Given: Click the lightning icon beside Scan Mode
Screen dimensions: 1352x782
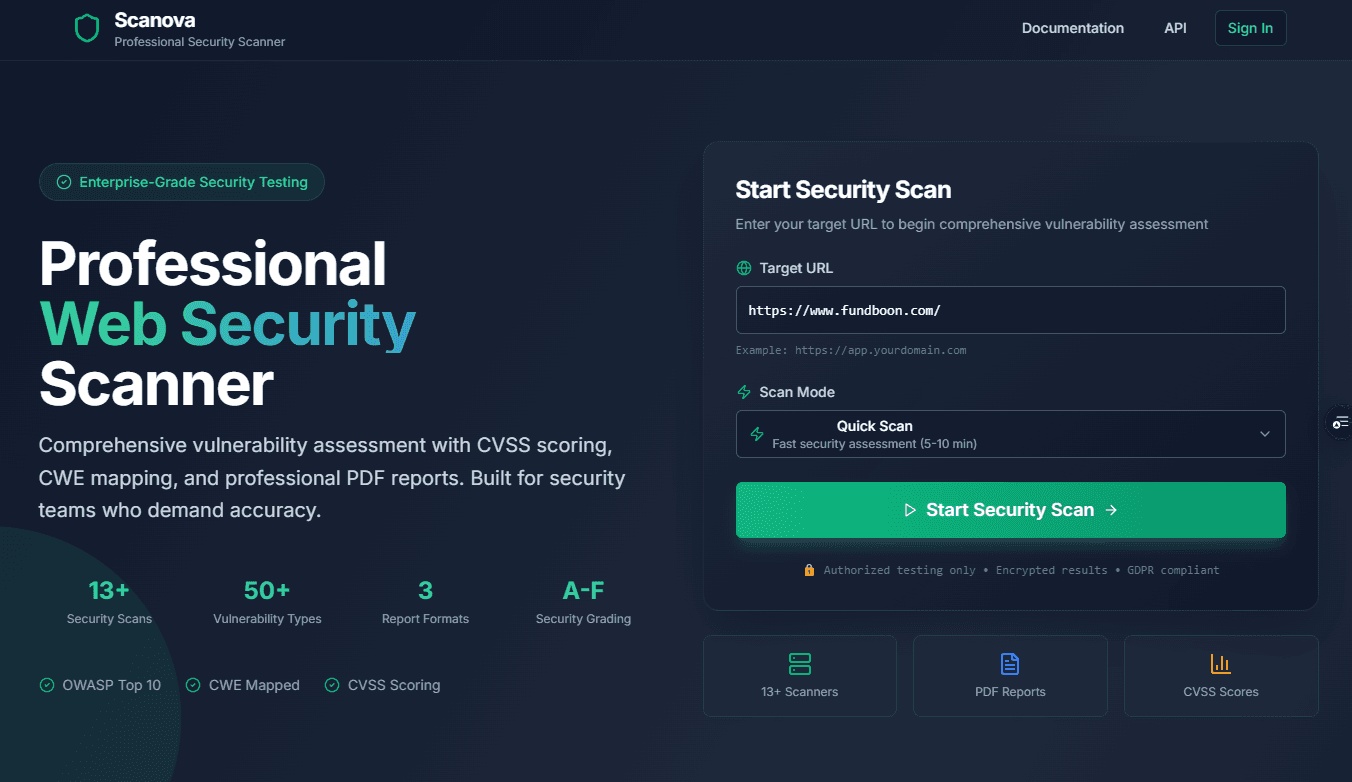Looking at the screenshot, I should [743, 392].
